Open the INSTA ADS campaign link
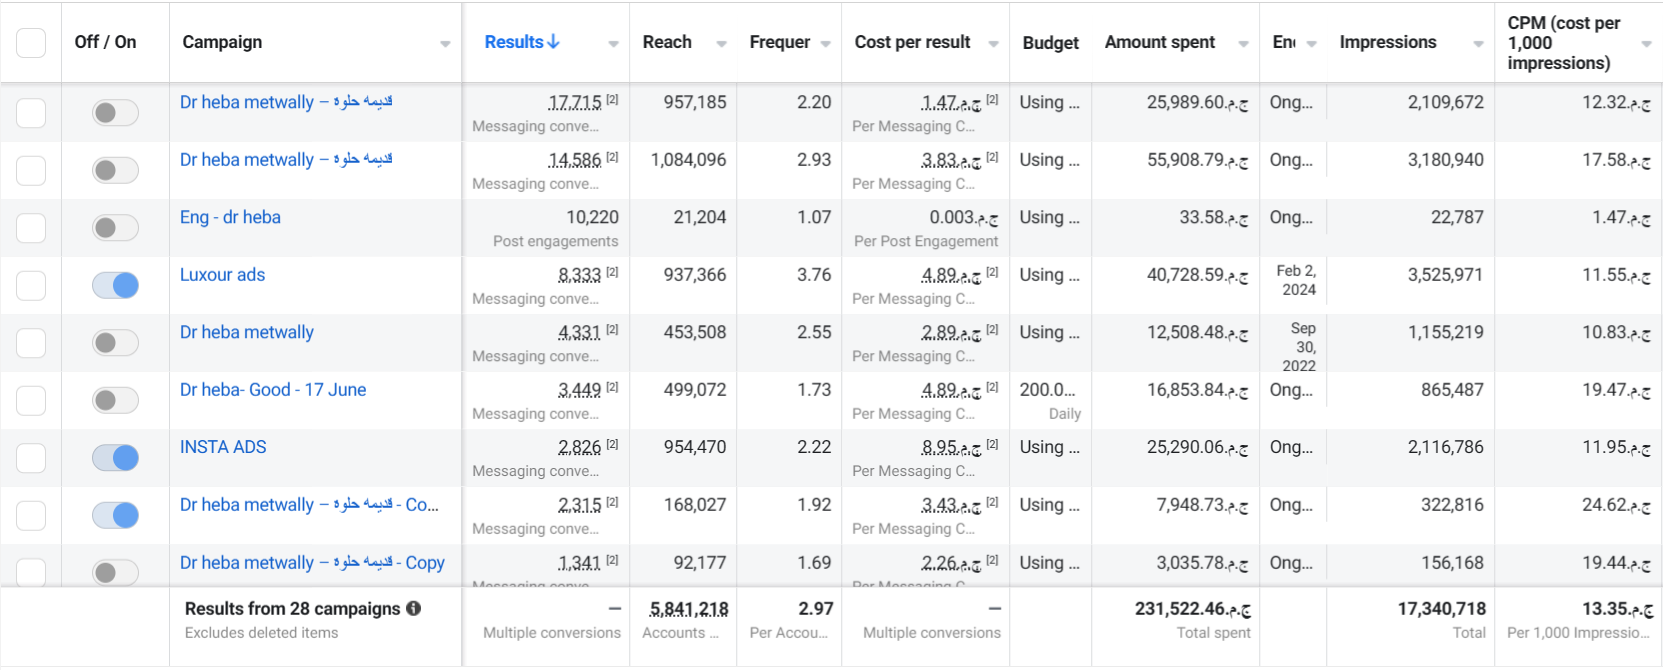Viewport: 1663px width, 670px height. coord(223,447)
